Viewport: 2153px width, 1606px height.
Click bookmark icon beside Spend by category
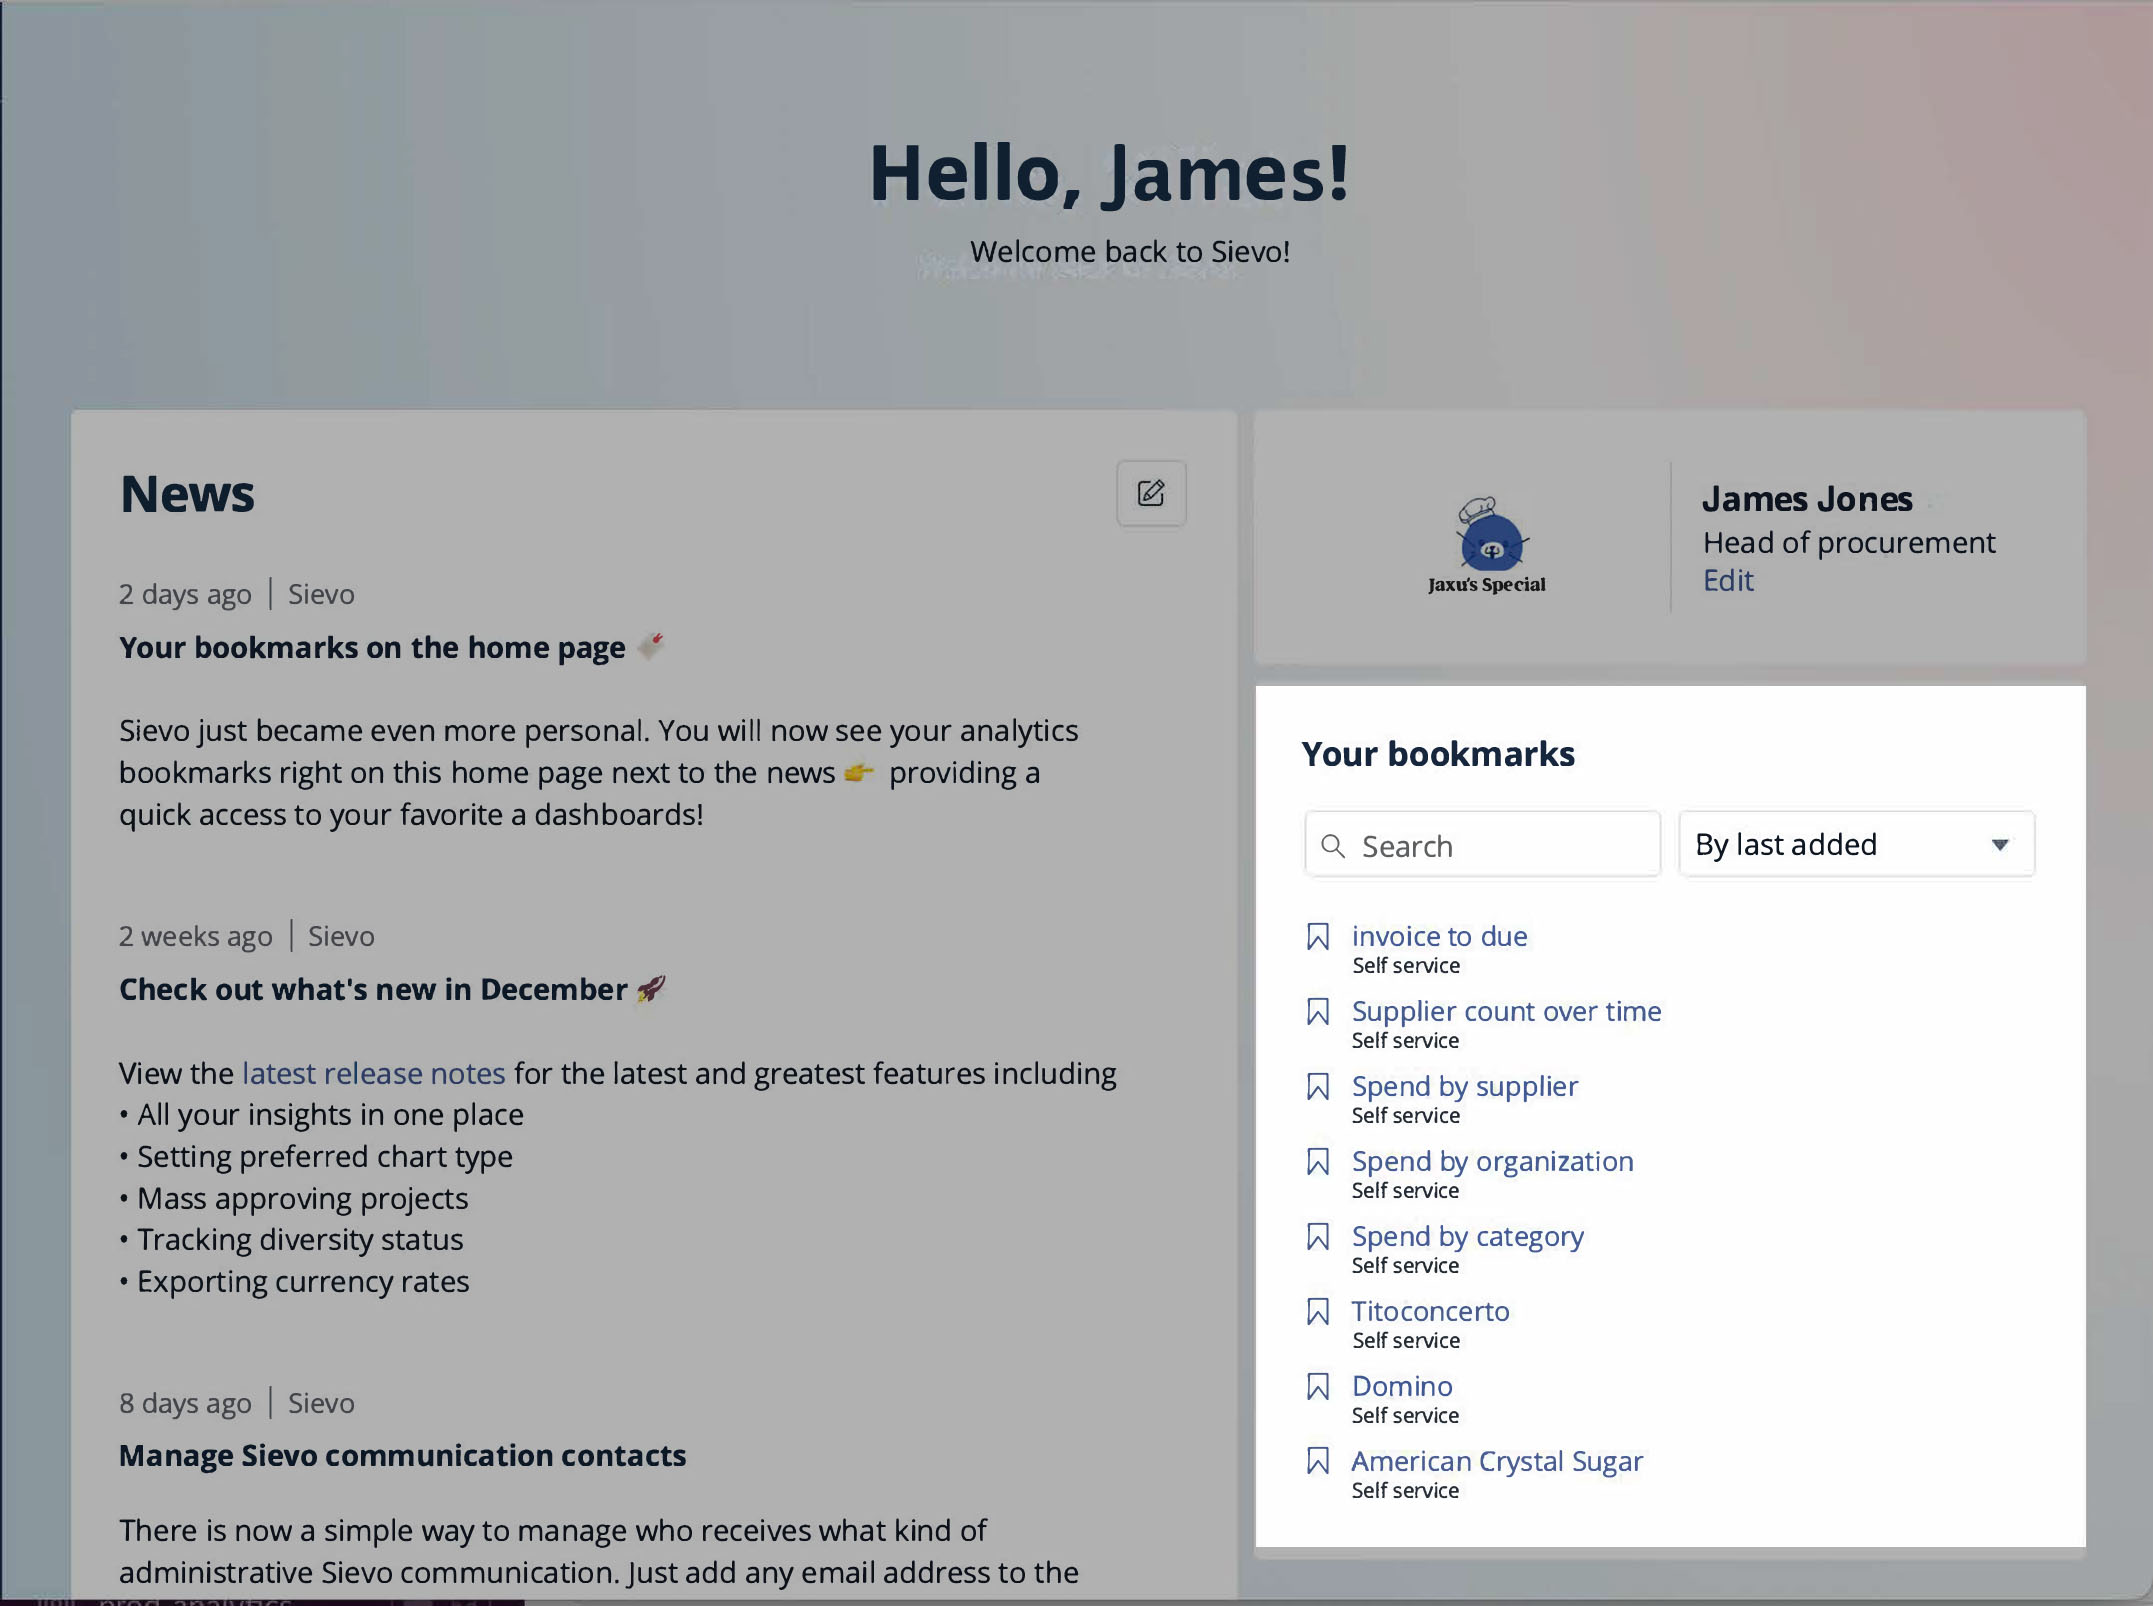click(1318, 1237)
